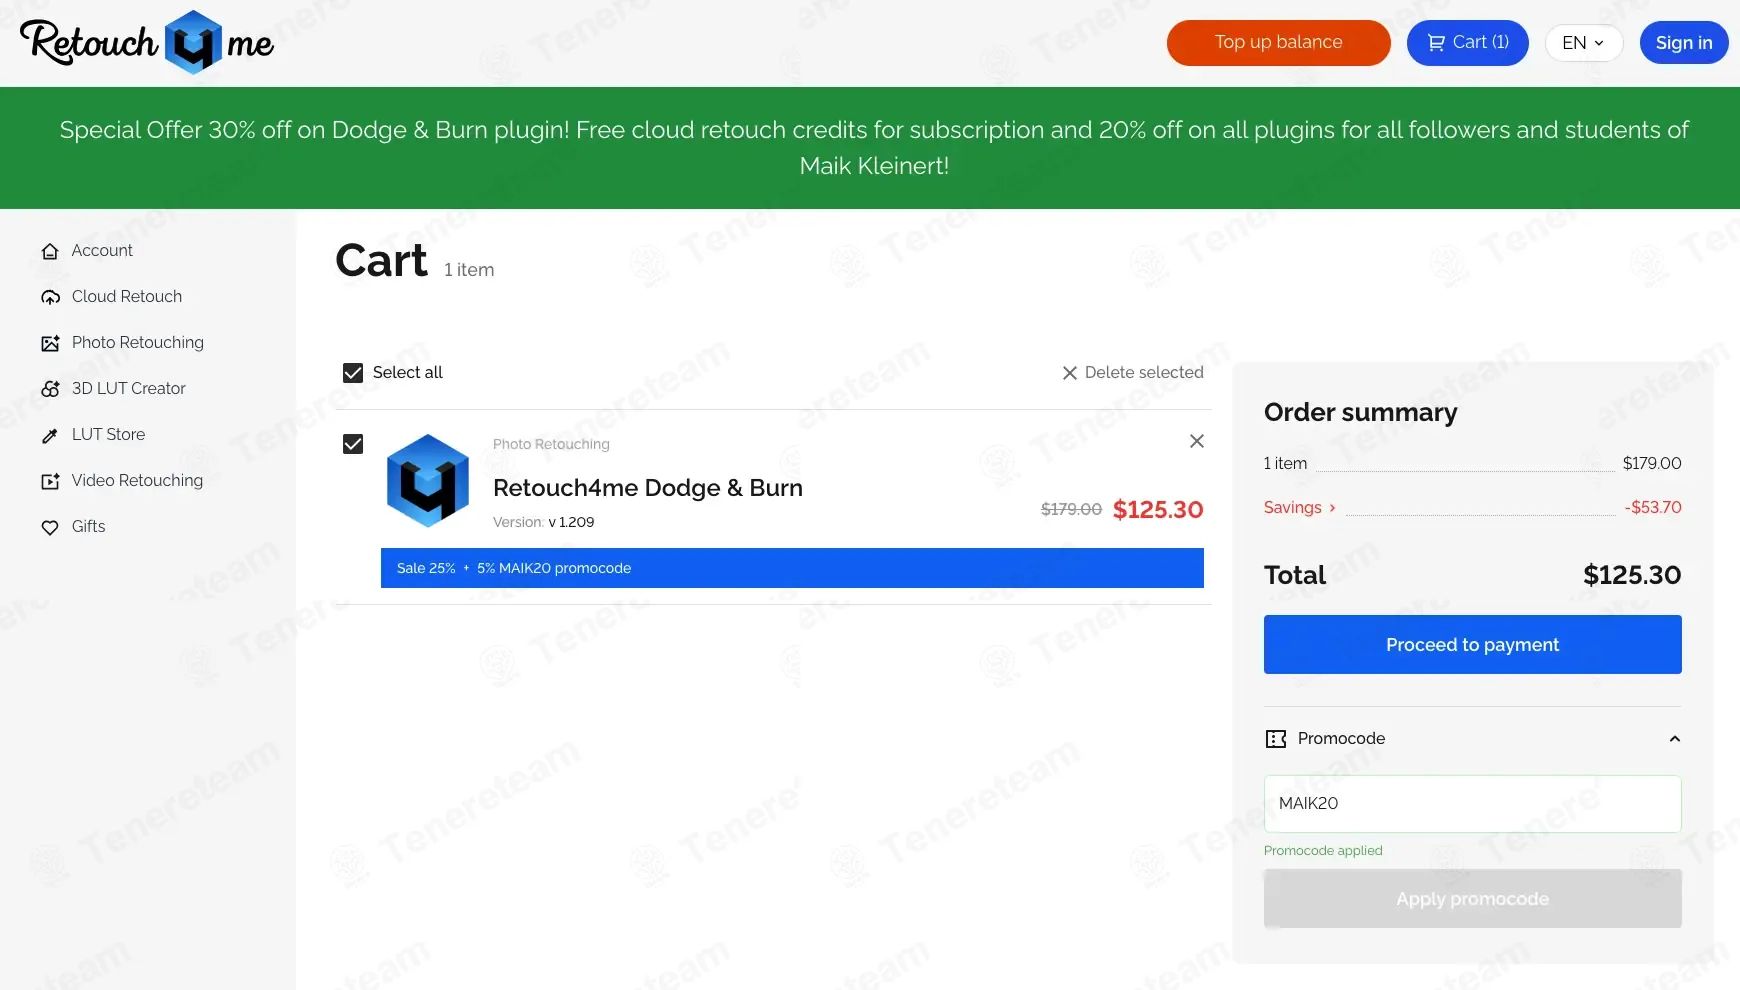Expand Savings details
Screen dimensions: 1740x990
(x=1299, y=507)
